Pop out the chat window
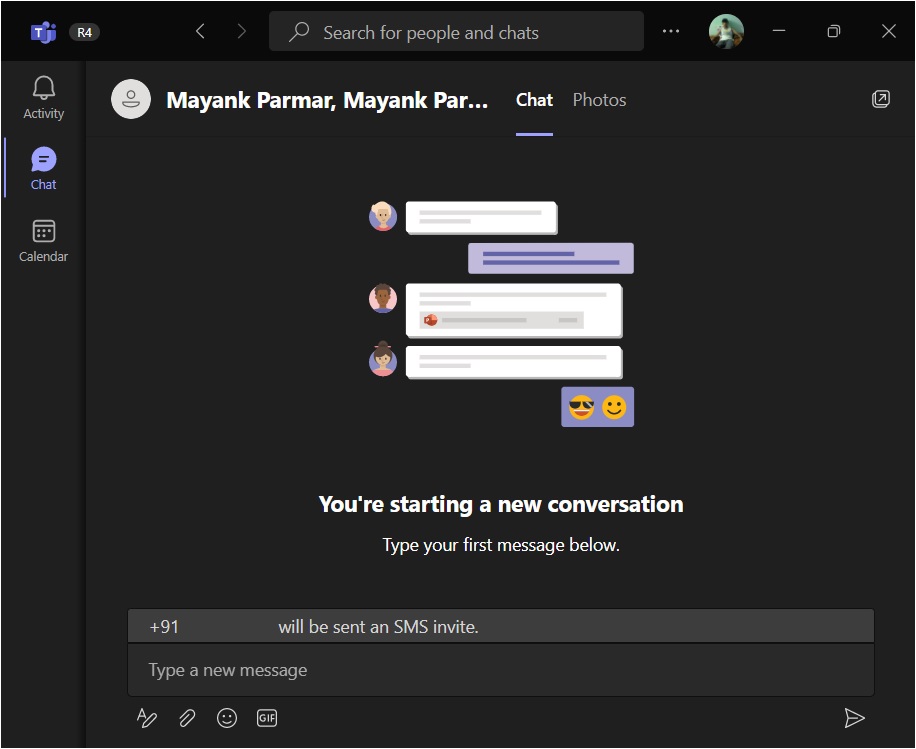This screenshot has height=749, width=916. click(881, 99)
